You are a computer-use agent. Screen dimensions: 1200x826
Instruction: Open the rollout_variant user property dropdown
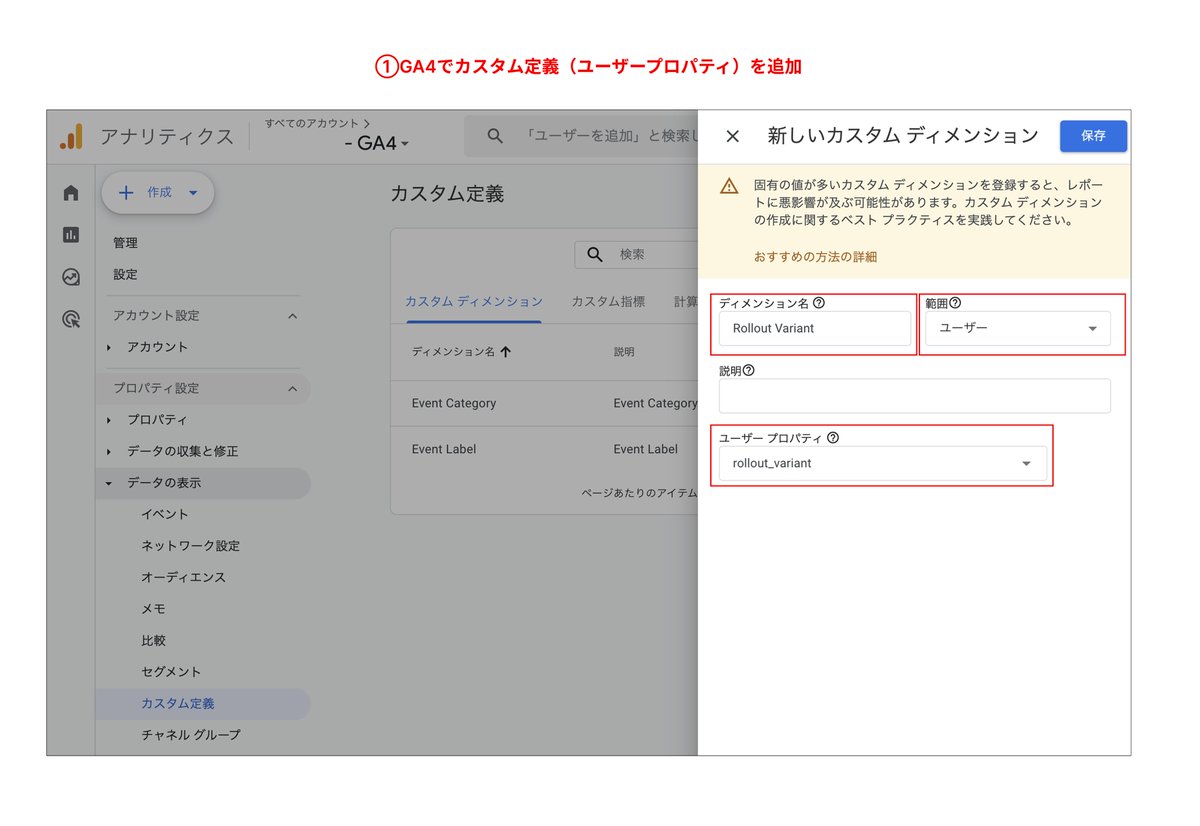click(883, 463)
